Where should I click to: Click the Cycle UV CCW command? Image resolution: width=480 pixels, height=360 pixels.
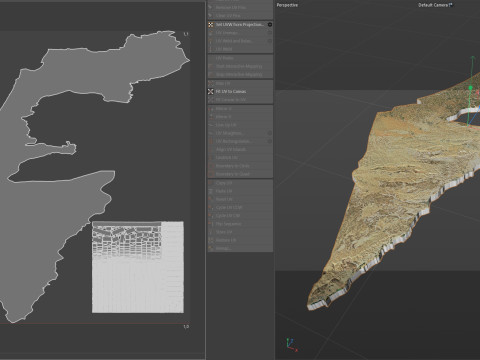click(x=240, y=207)
